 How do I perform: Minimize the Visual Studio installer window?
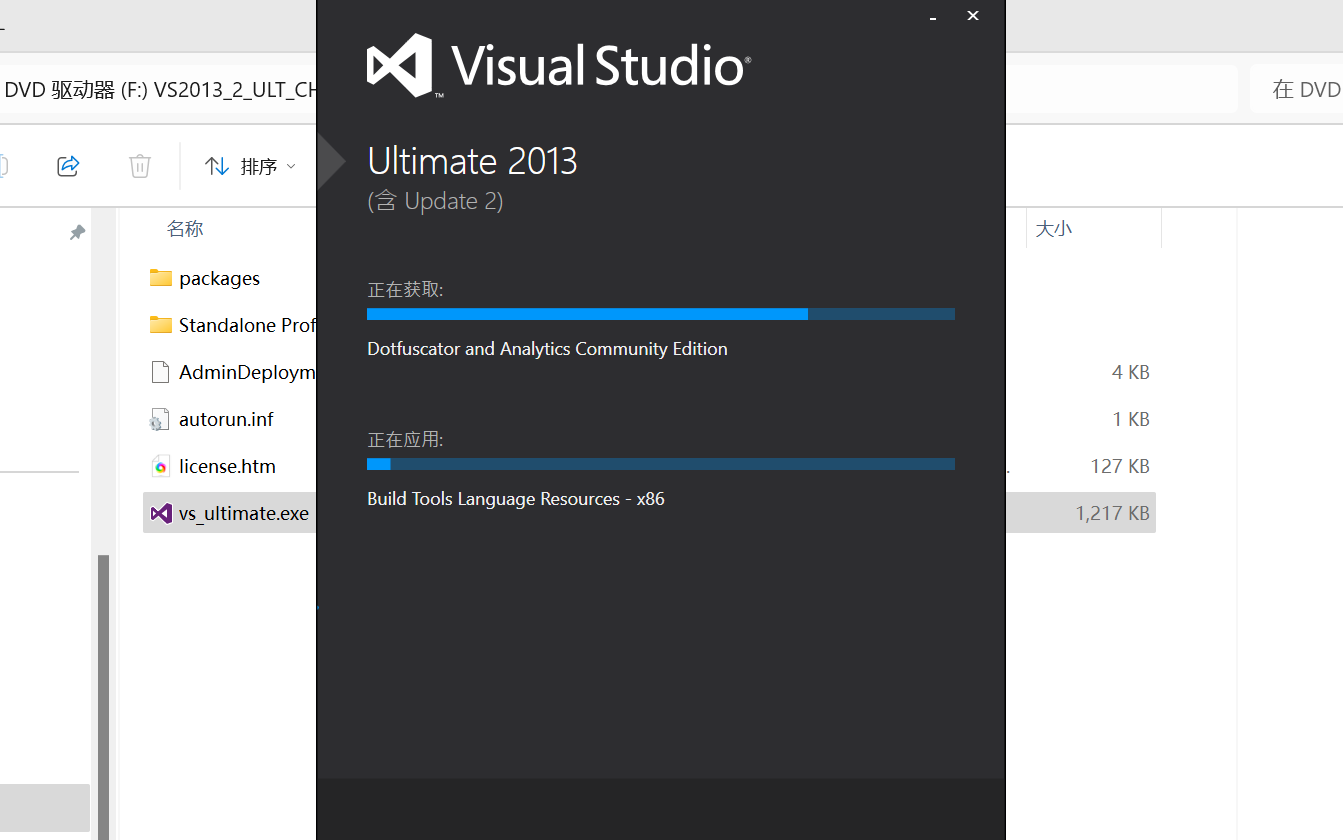coord(933,17)
